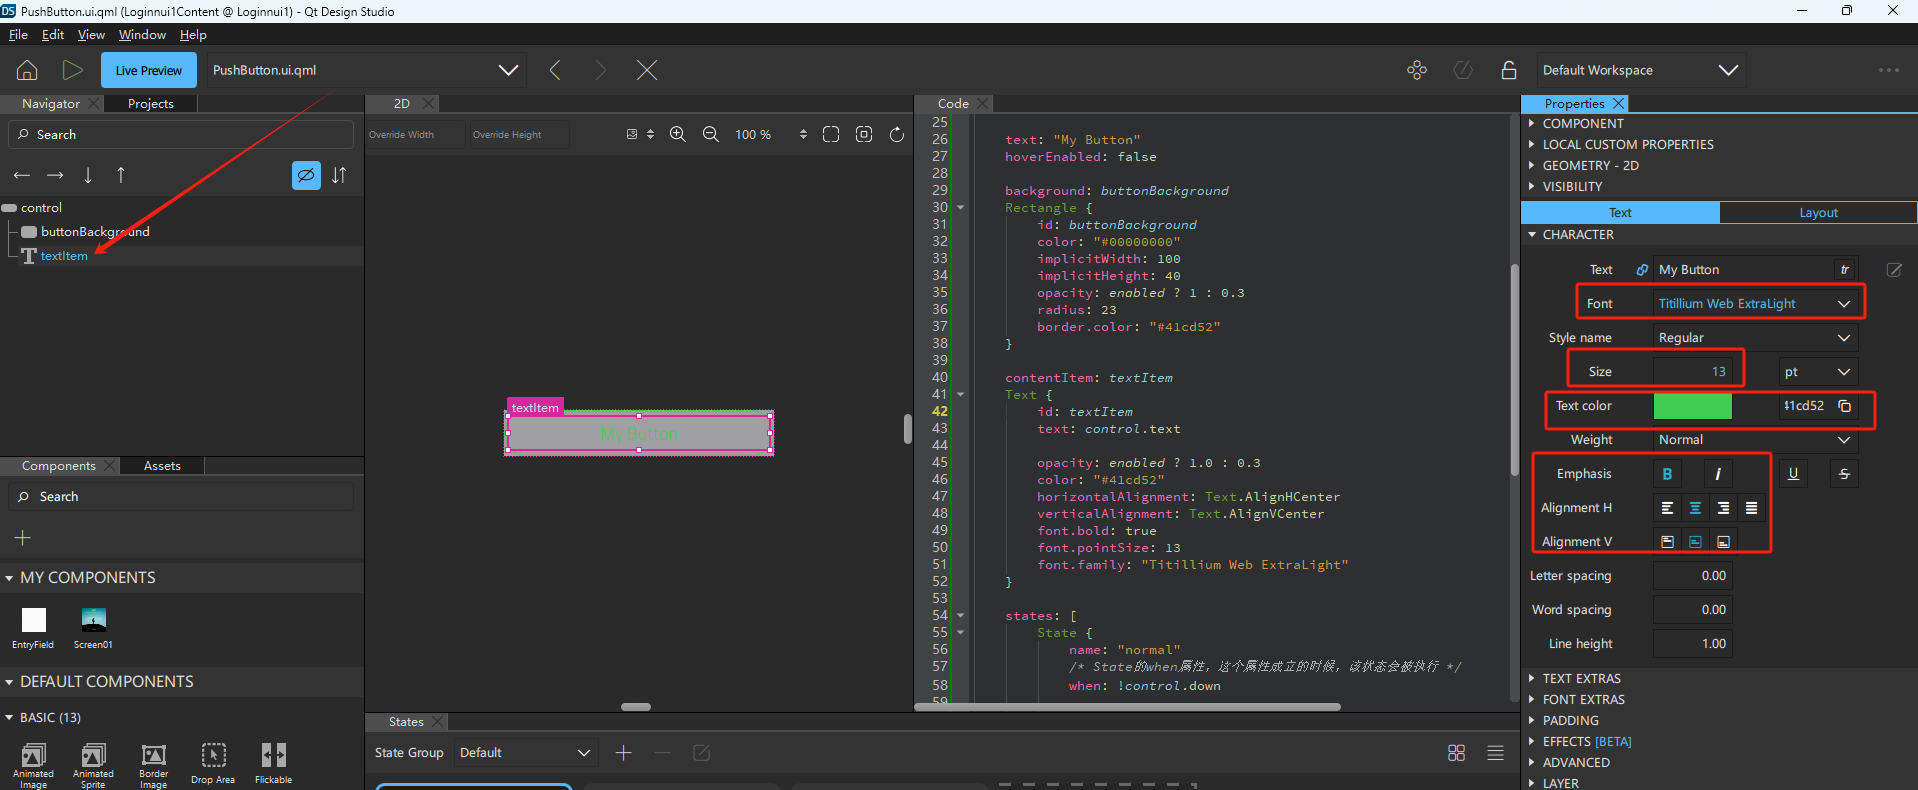The height and width of the screenshot is (790, 1918).
Task: Open the State Group Default dropdown
Action: [526, 753]
